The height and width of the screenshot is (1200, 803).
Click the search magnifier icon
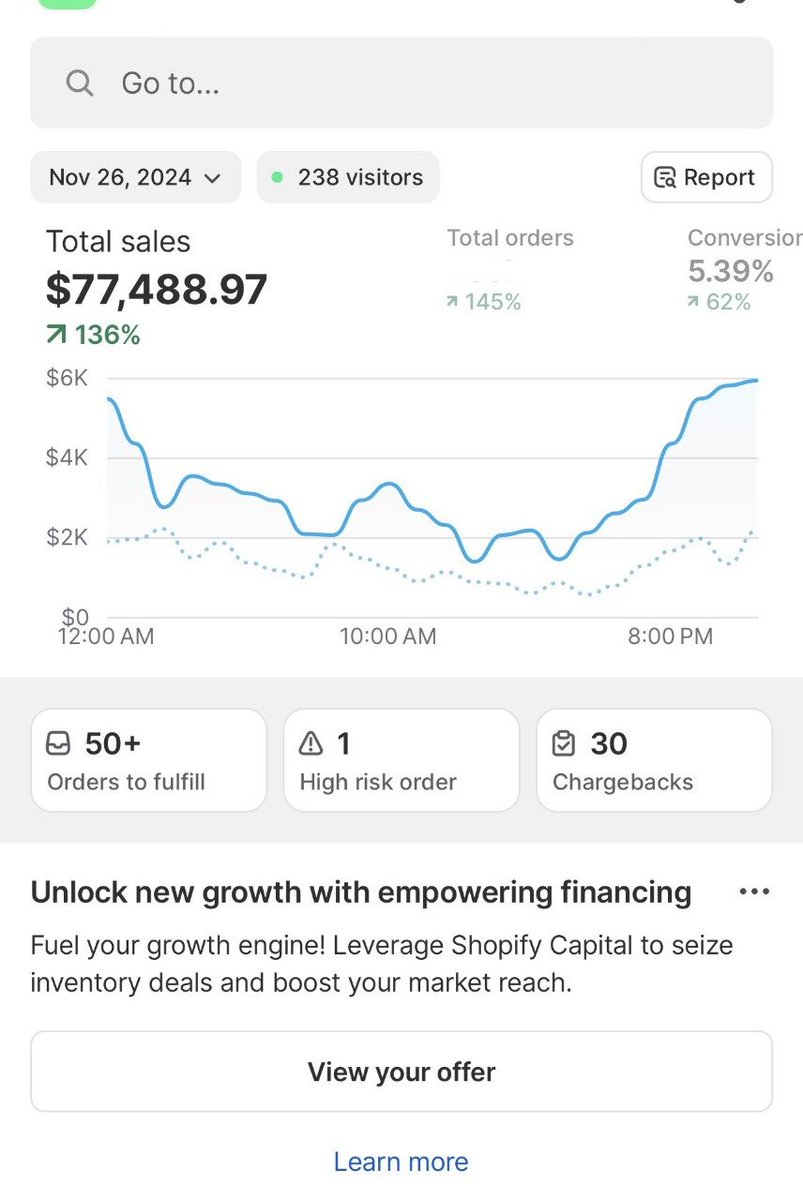pyautogui.click(x=79, y=83)
